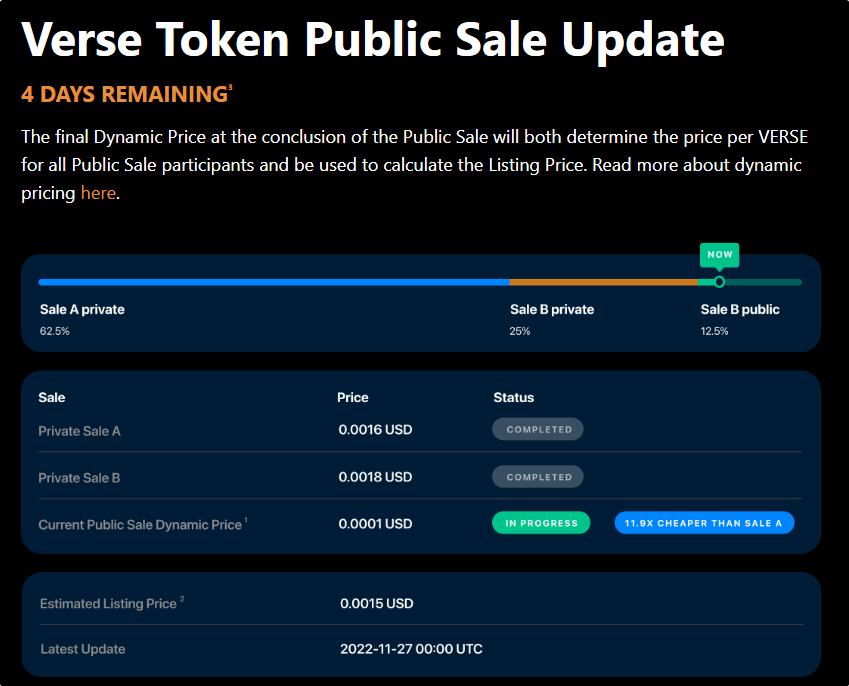Click the COMPLETED badge for Private Sale A
Image resolution: width=849 pixels, height=686 pixels.
pyautogui.click(x=538, y=429)
